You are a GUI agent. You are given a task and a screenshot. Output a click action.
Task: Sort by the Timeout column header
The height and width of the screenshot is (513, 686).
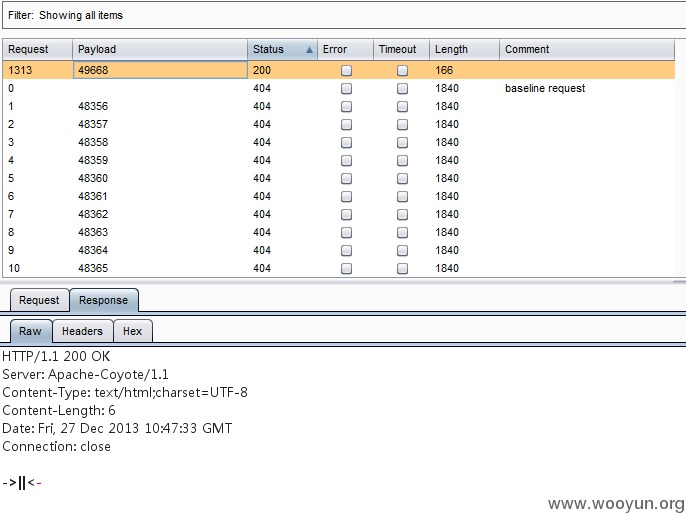pyautogui.click(x=401, y=49)
